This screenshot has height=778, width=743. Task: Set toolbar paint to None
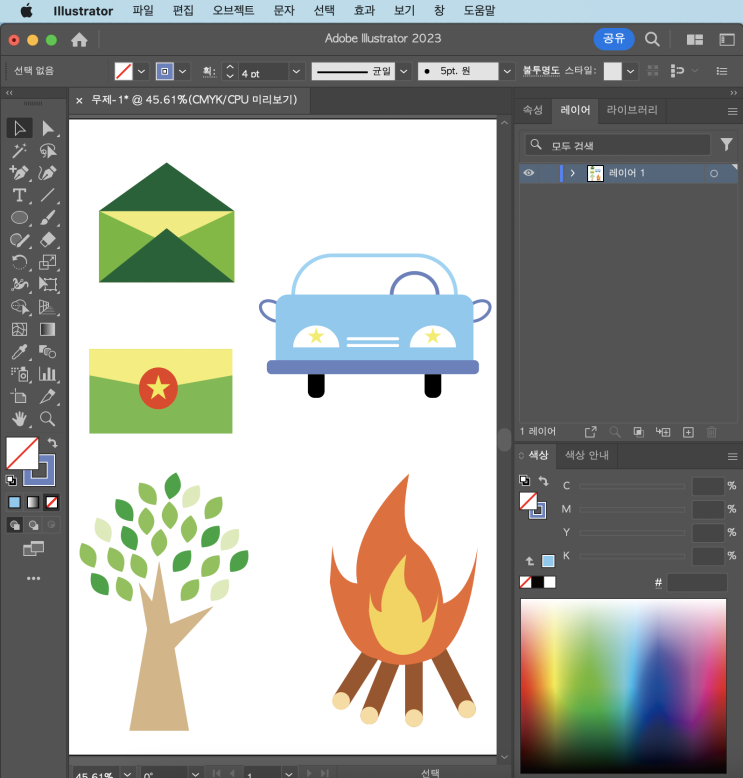pyautogui.click(x=52, y=502)
